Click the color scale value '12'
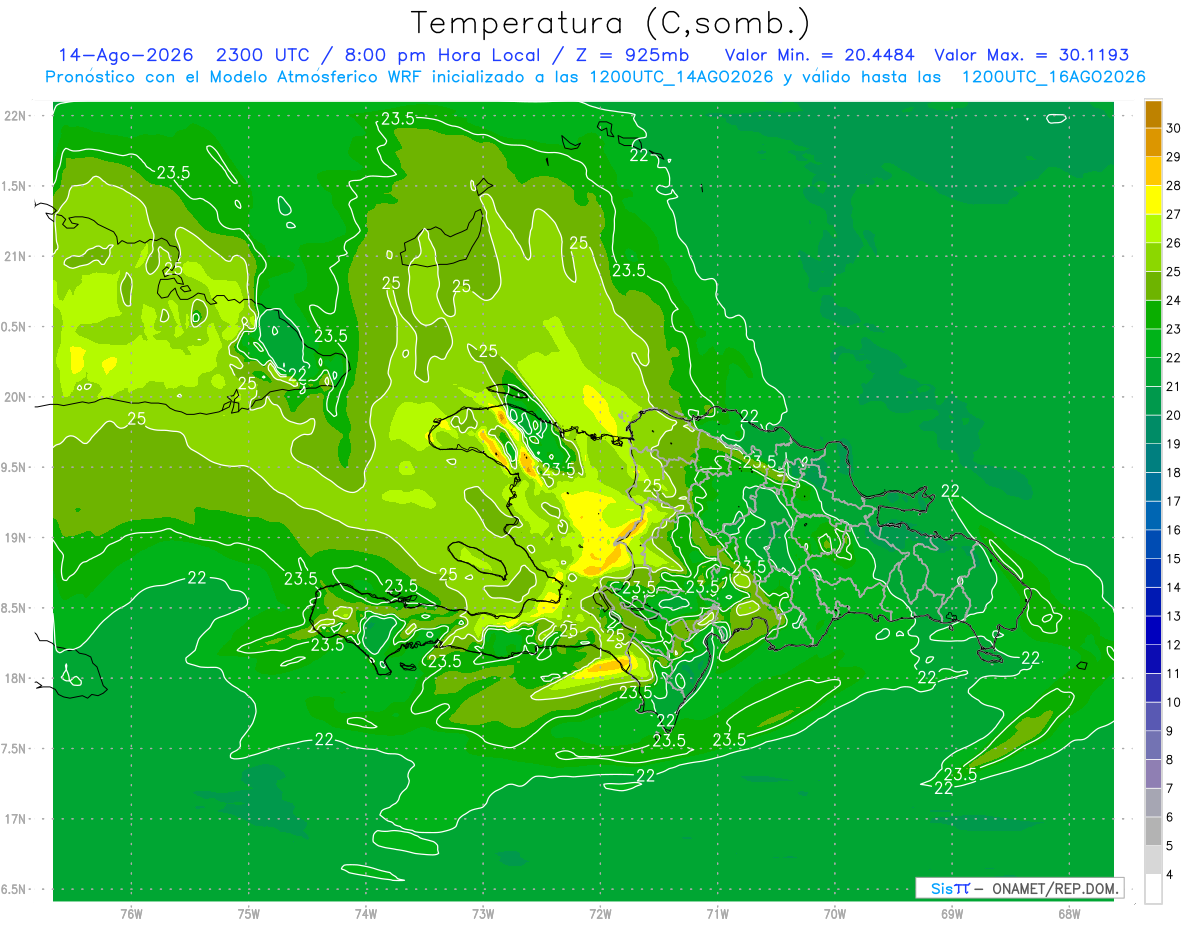1200x927 pixels. (1174, 645)
